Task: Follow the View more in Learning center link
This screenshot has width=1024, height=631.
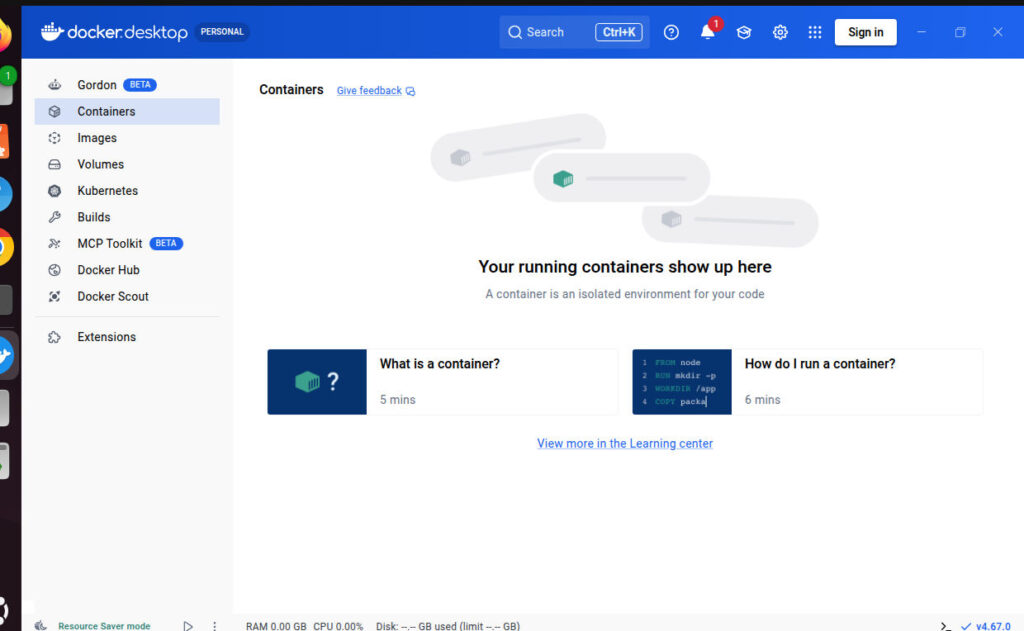Action: (x=625, y=444)
